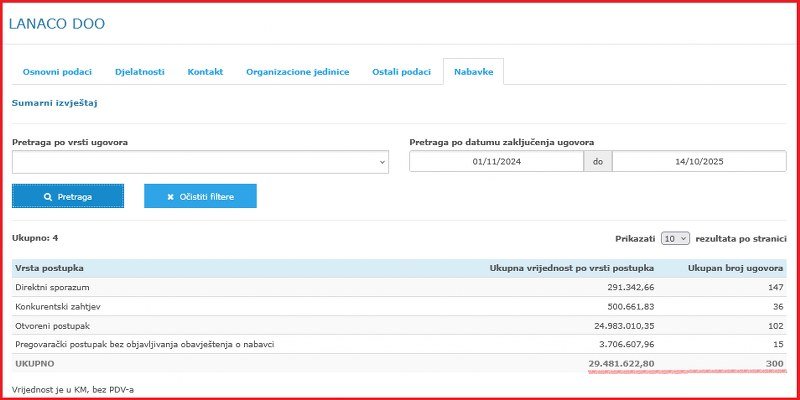Select the Nabavke tab
The width and height of the screenshot is (800, 400).
[x=473, y=73]
